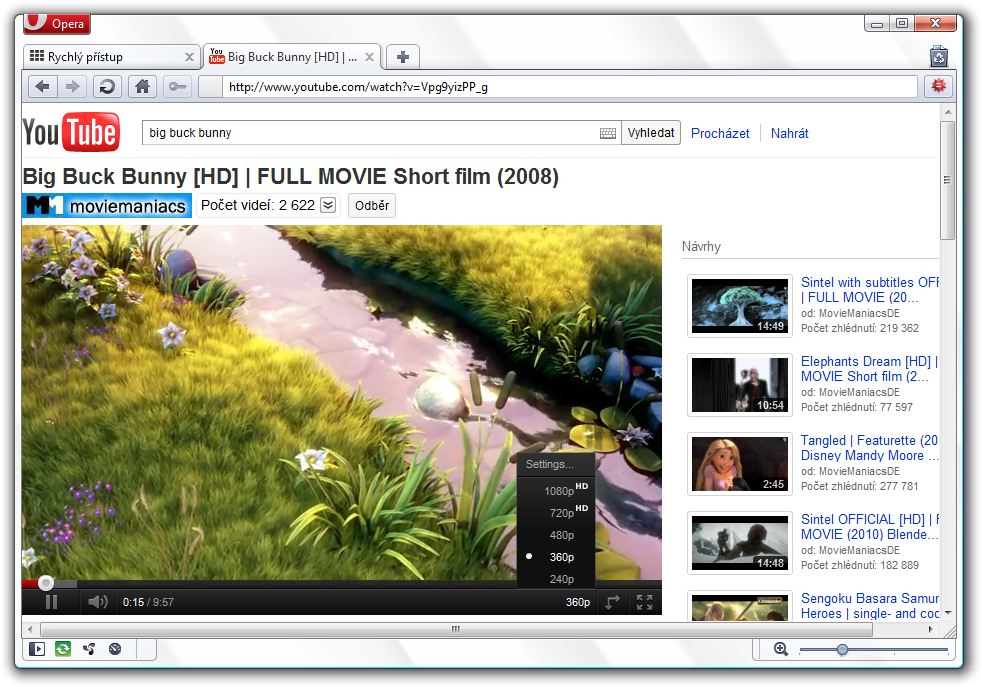Select 240p quality
The width and height of the screenshot is (982, 687).
556,579
